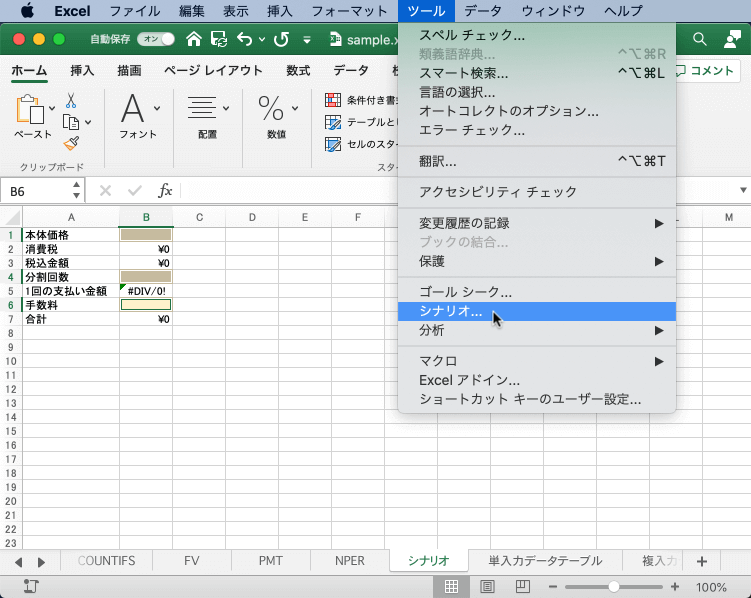Click the confirm checkmark in formula bar
The height and width of the screenshot is (598, 751).
(135, 191)
